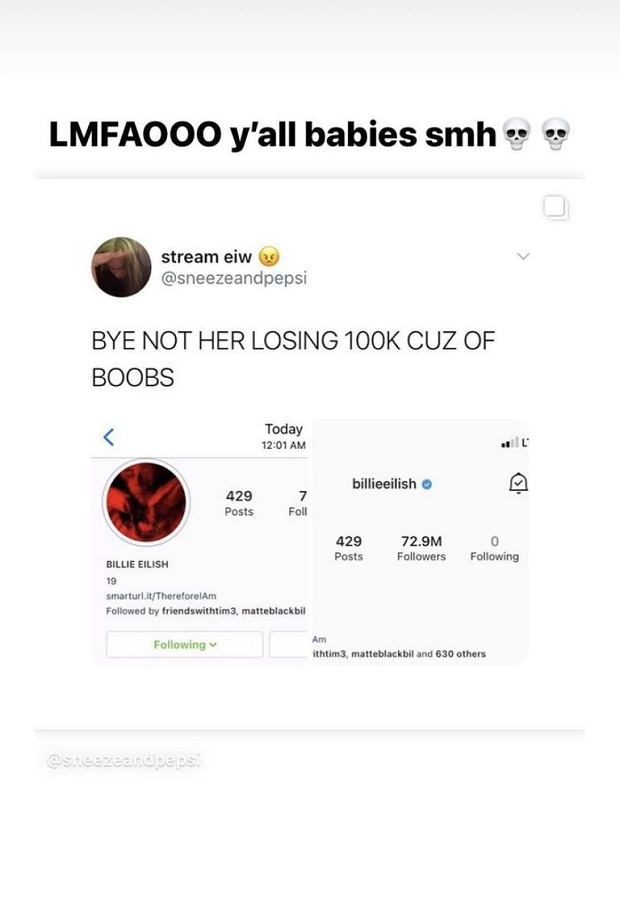
Task: Tap the first skull emoji
Action: point(516,134)
